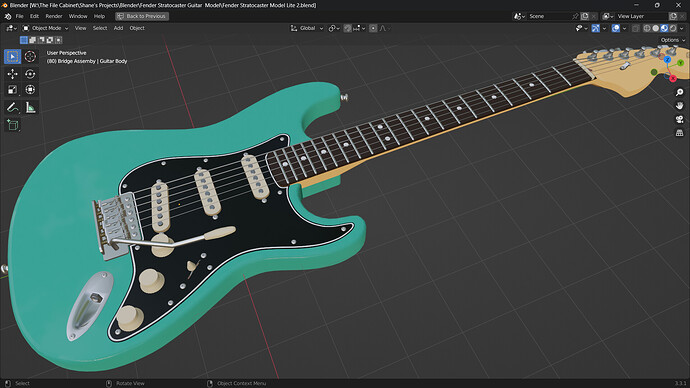This screenshot has width=690, height=388.
Task: Add a new View Layer icon
Action: [673, 16]
